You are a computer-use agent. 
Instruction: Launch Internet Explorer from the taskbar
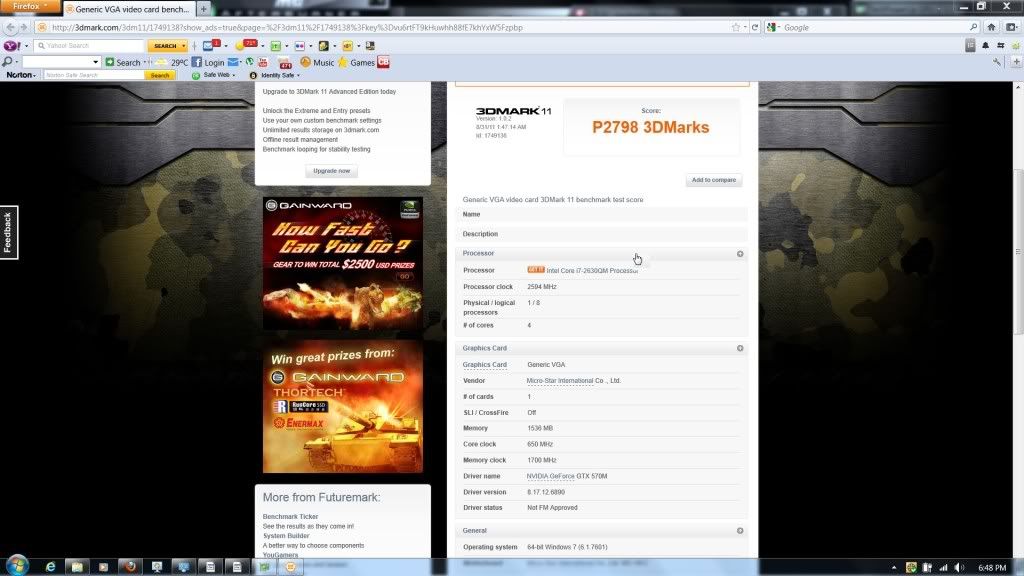point(50,567)
